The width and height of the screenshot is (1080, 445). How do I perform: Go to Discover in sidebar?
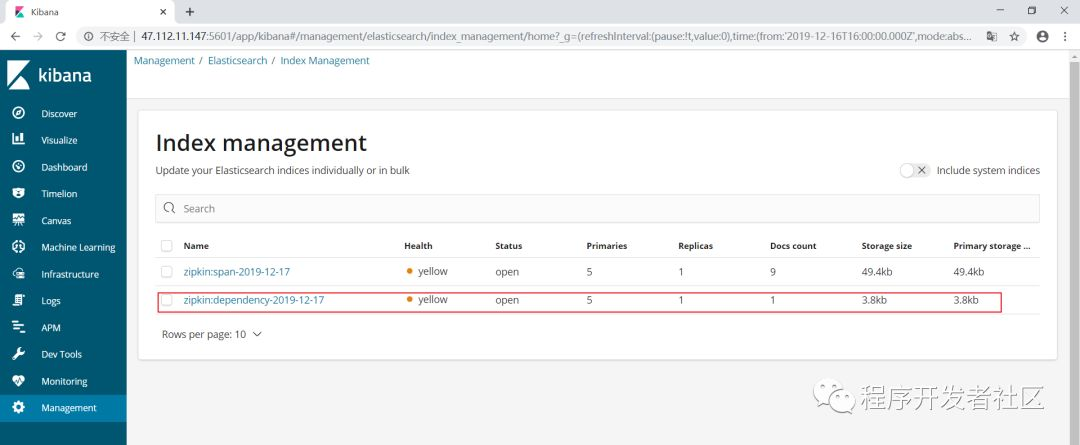pos(59,114)
